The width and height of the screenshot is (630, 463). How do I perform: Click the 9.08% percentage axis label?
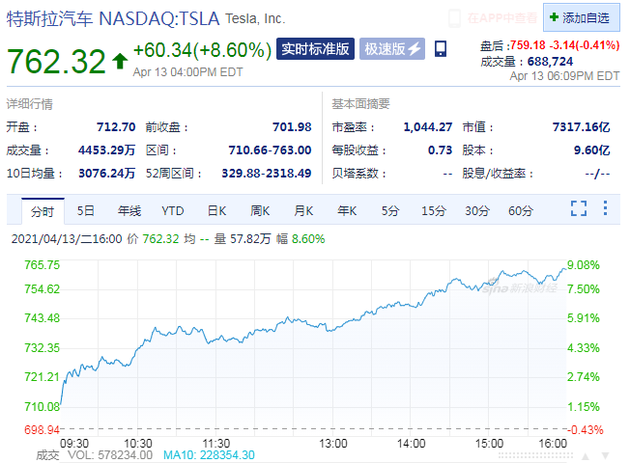583,265
